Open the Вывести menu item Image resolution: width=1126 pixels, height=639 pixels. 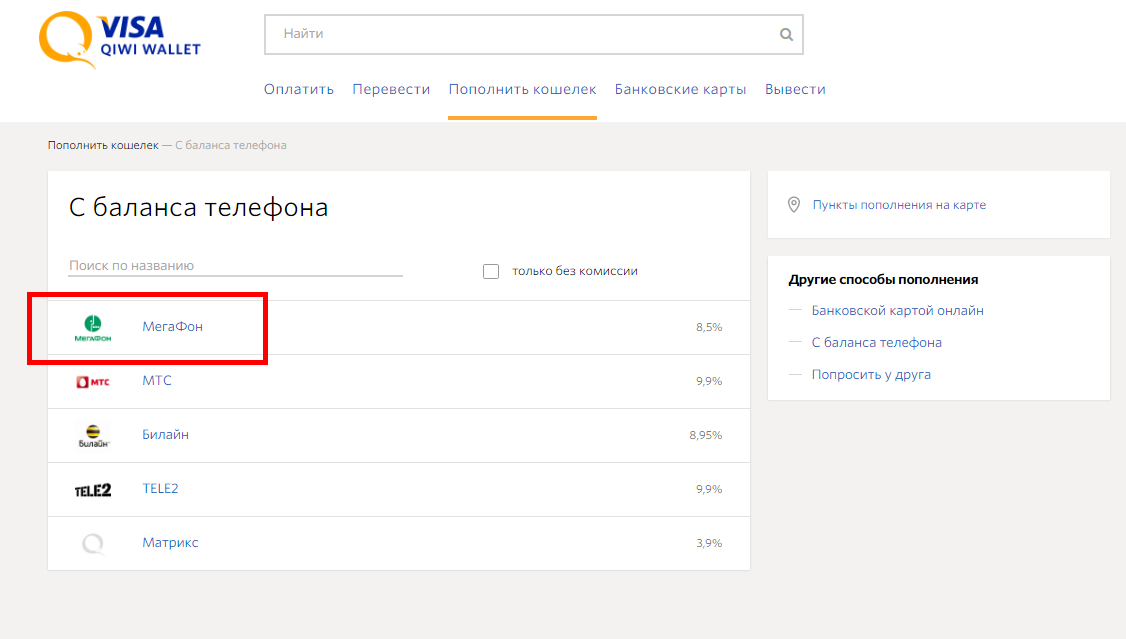pos(795,89)
